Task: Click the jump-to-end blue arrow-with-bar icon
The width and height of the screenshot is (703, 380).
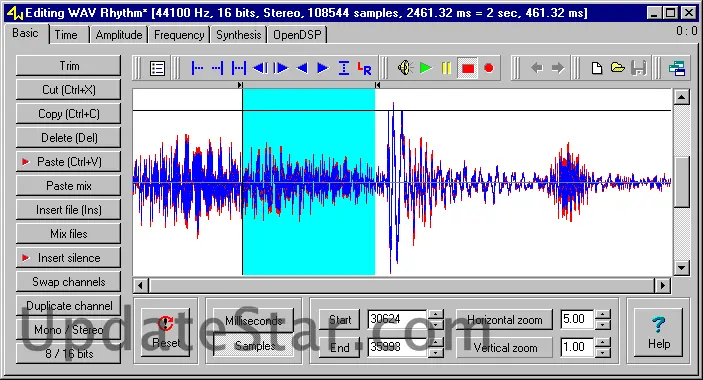Action: pos(281,68)
